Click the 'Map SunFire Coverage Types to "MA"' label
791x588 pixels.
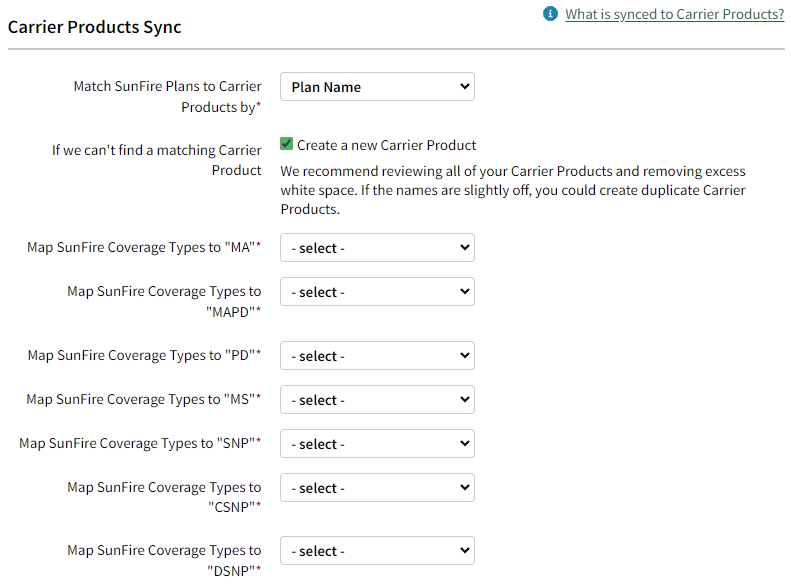pos(144,247)
